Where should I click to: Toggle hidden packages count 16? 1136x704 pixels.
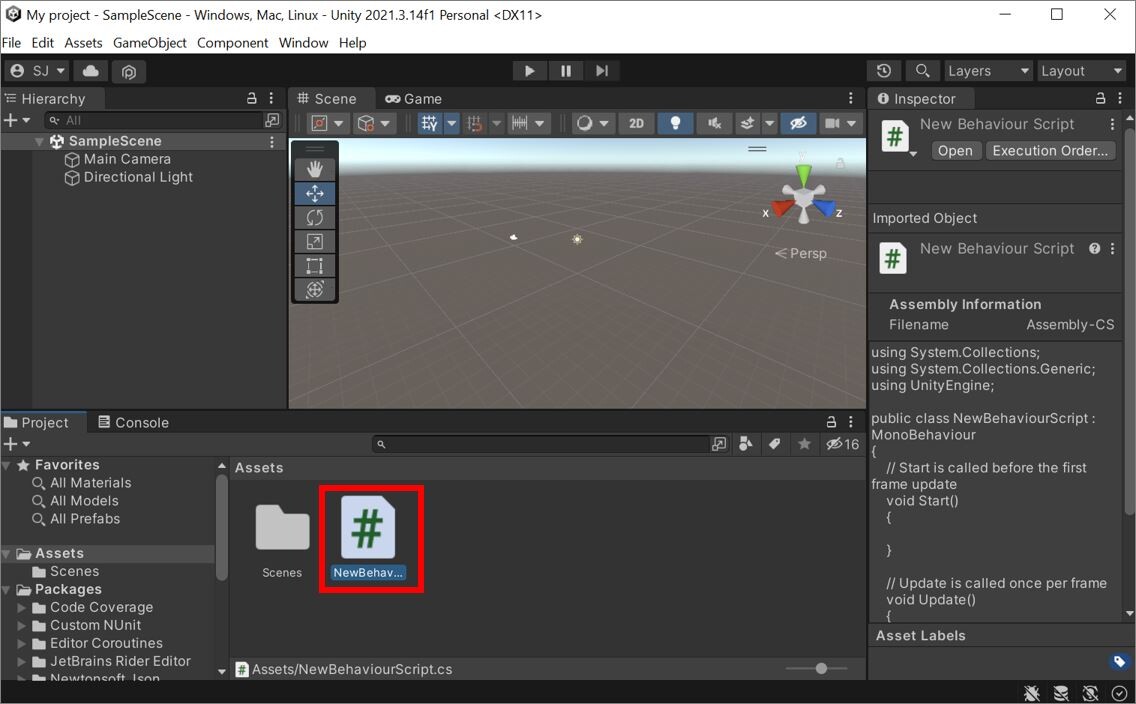pyautogui.click(x=843, y=444)
